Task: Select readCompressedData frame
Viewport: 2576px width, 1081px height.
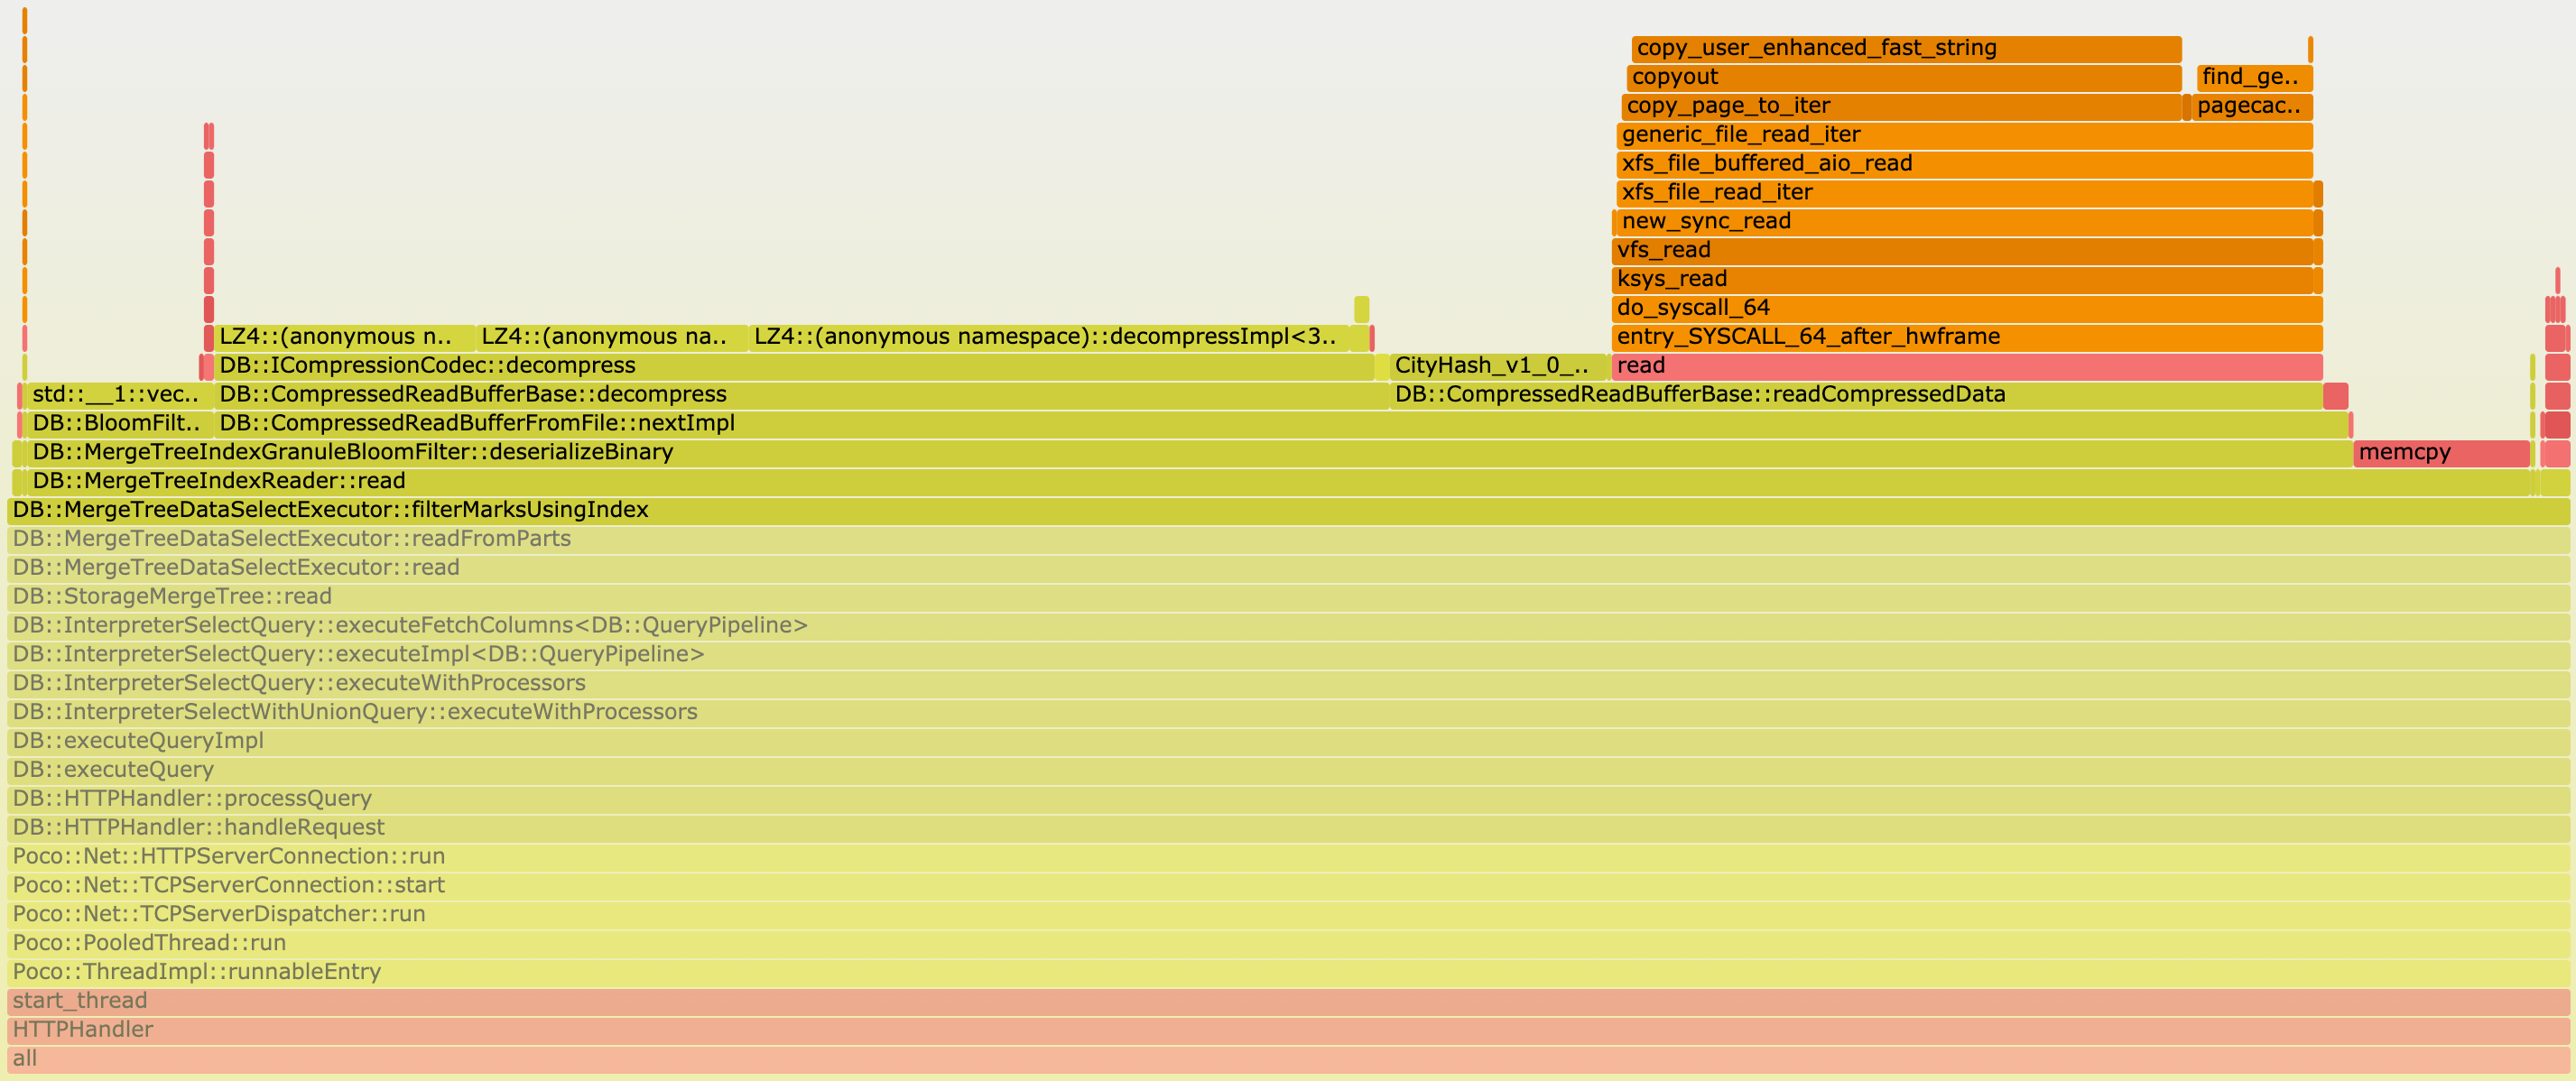Action: pyautogui.click(x=1856, y=396)
